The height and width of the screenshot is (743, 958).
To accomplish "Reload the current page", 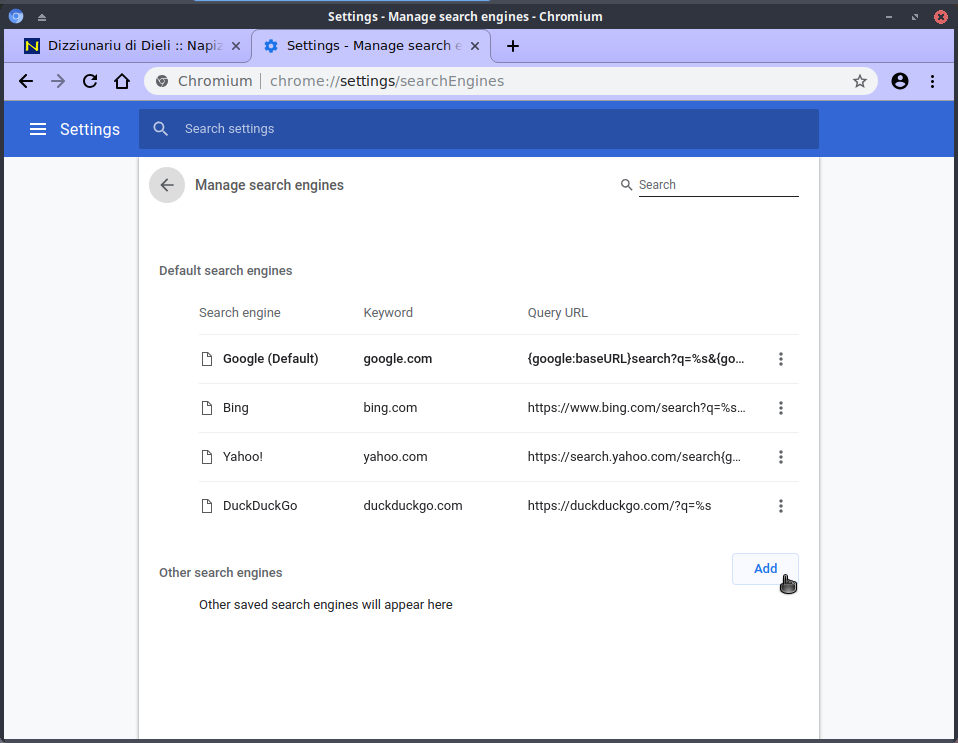I will click(90, 81).
